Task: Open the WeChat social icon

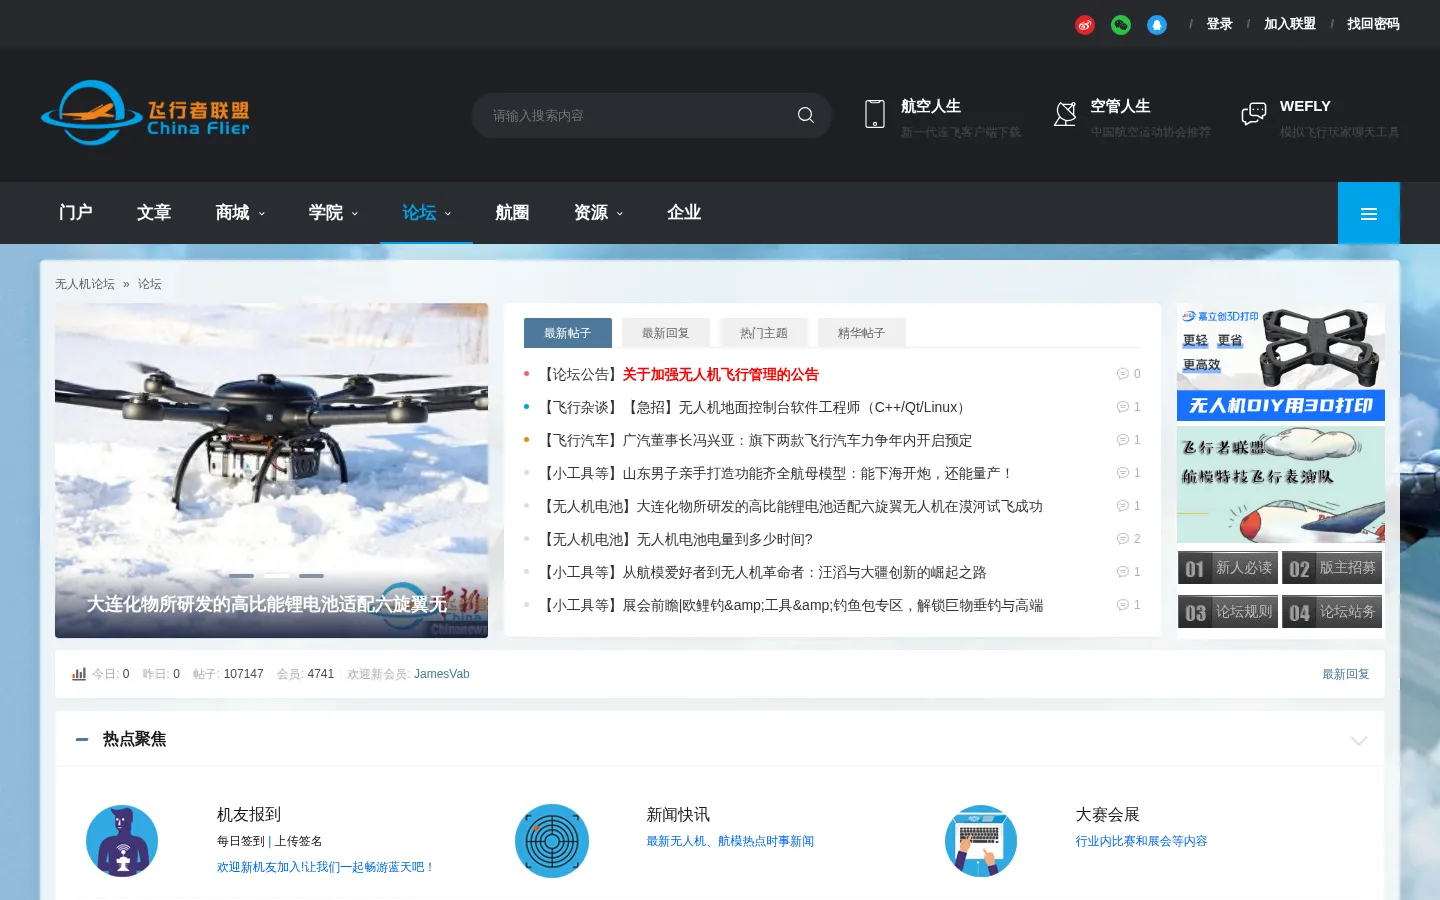Action: tap(1121, 25)
